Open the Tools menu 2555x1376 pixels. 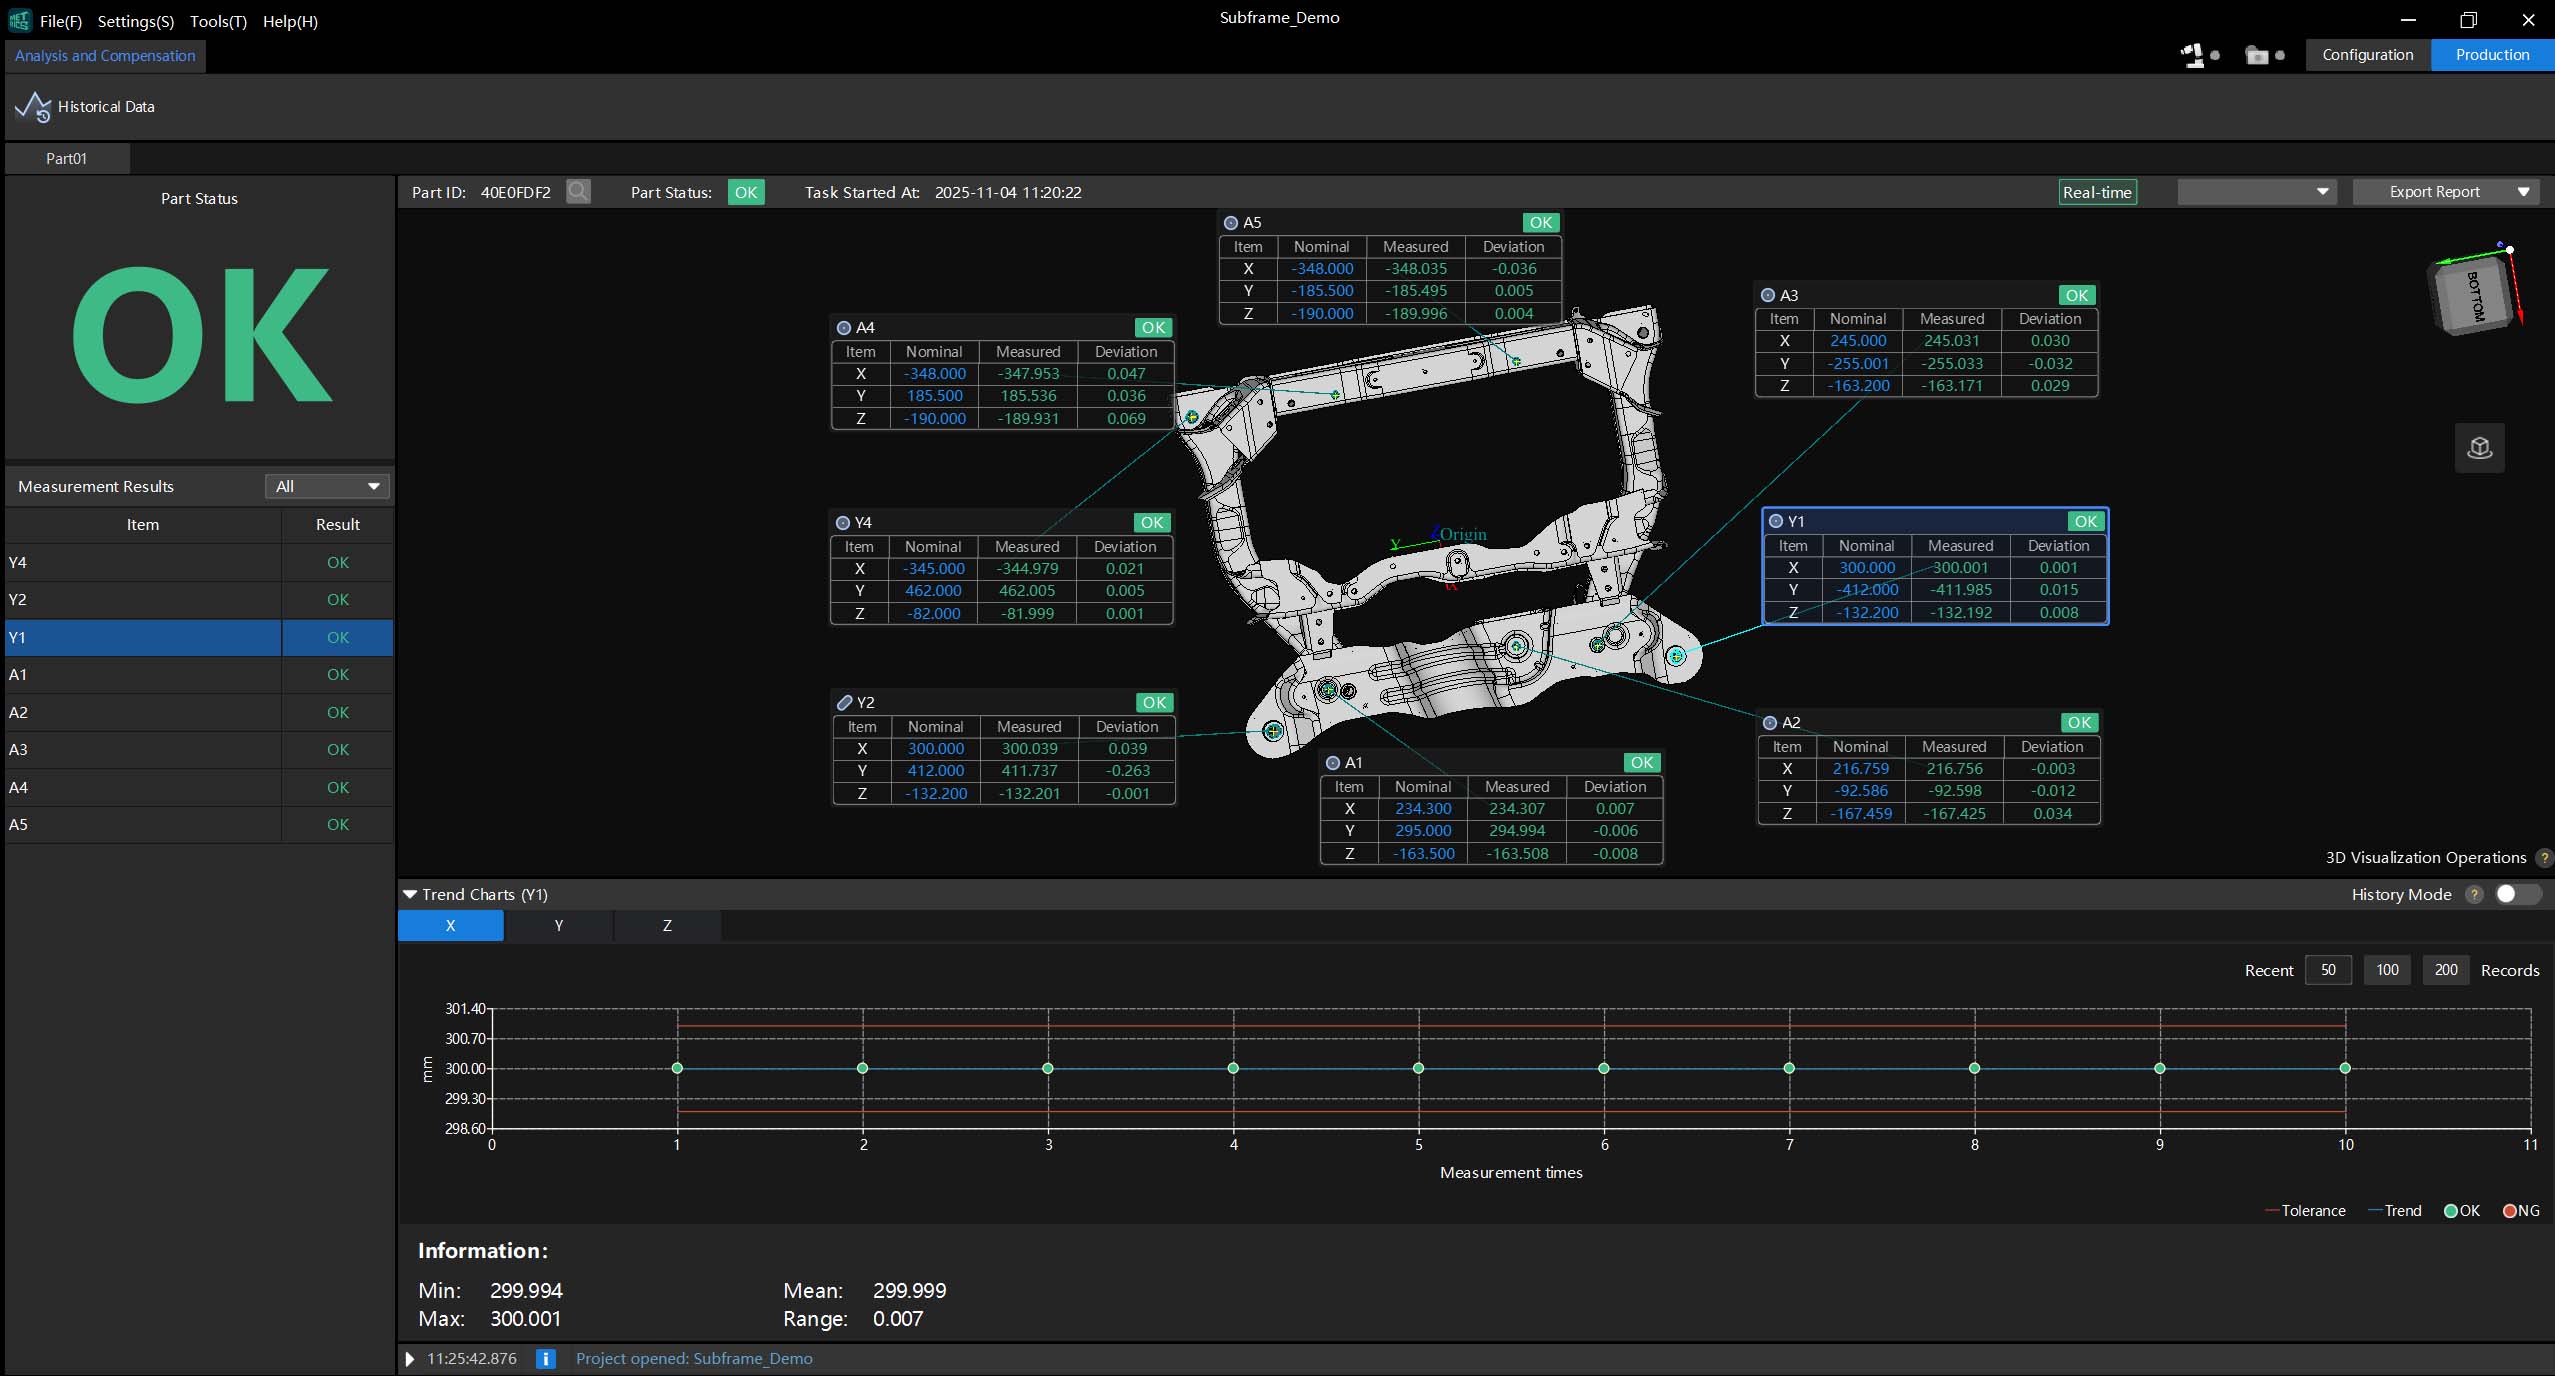click(217, 21)
